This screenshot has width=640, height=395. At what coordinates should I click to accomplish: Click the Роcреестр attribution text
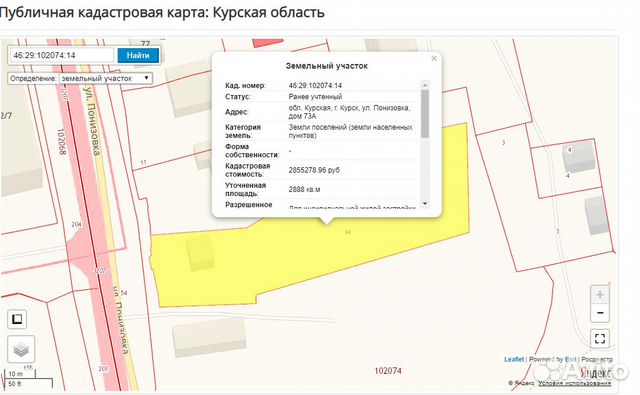[597, 359]
